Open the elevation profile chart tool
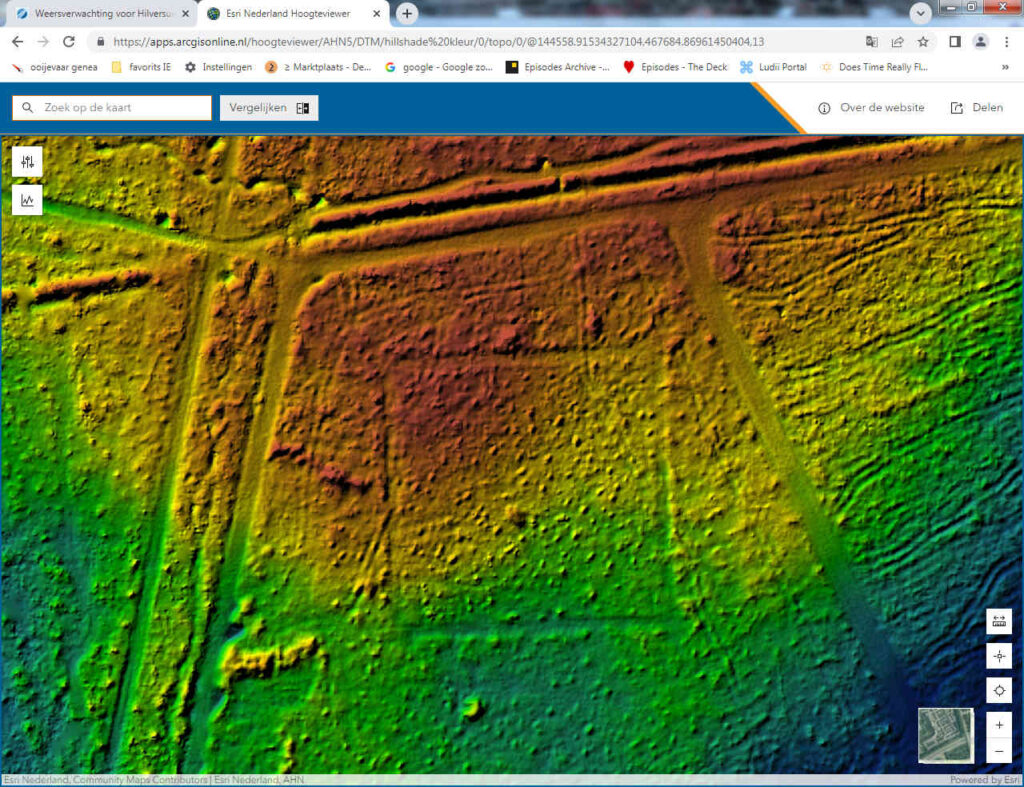This screenshot has height=787, width=1024. (27, 200)
